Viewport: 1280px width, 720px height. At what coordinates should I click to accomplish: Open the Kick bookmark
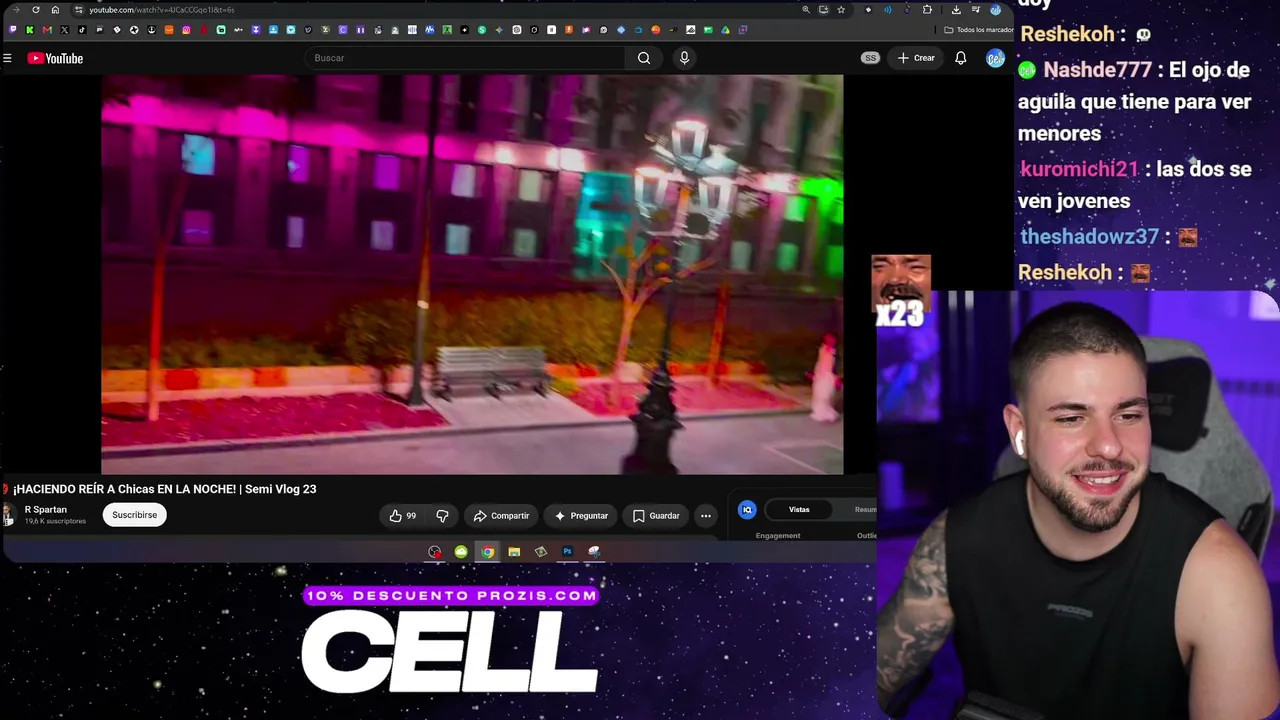pyautogui.click(x=30, y=30)
